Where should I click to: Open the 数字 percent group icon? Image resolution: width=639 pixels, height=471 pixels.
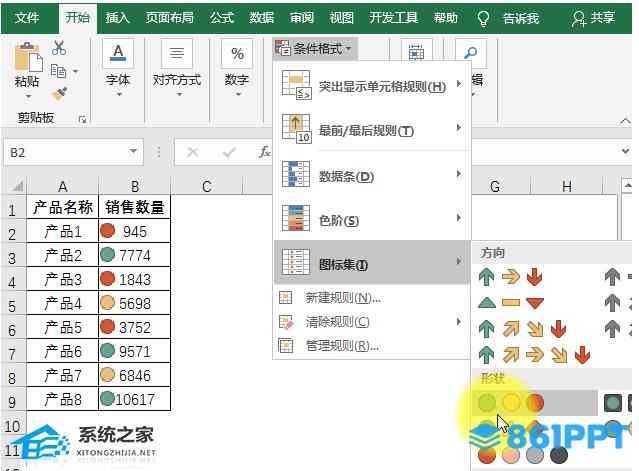pos(237,53)
